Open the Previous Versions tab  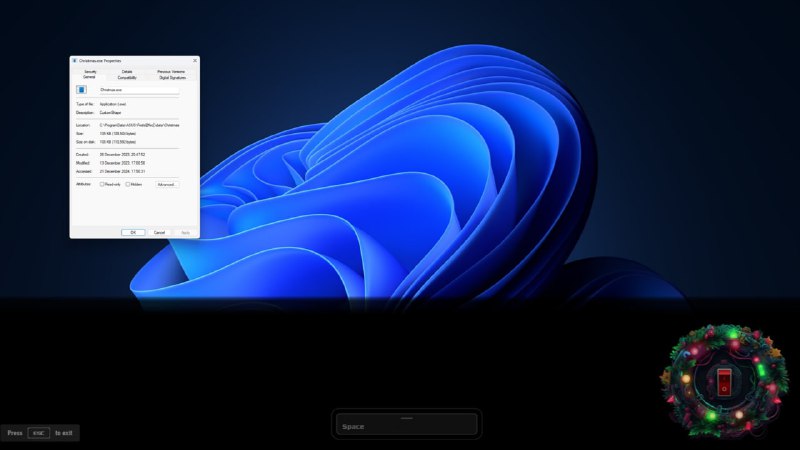tap(171, 72)
